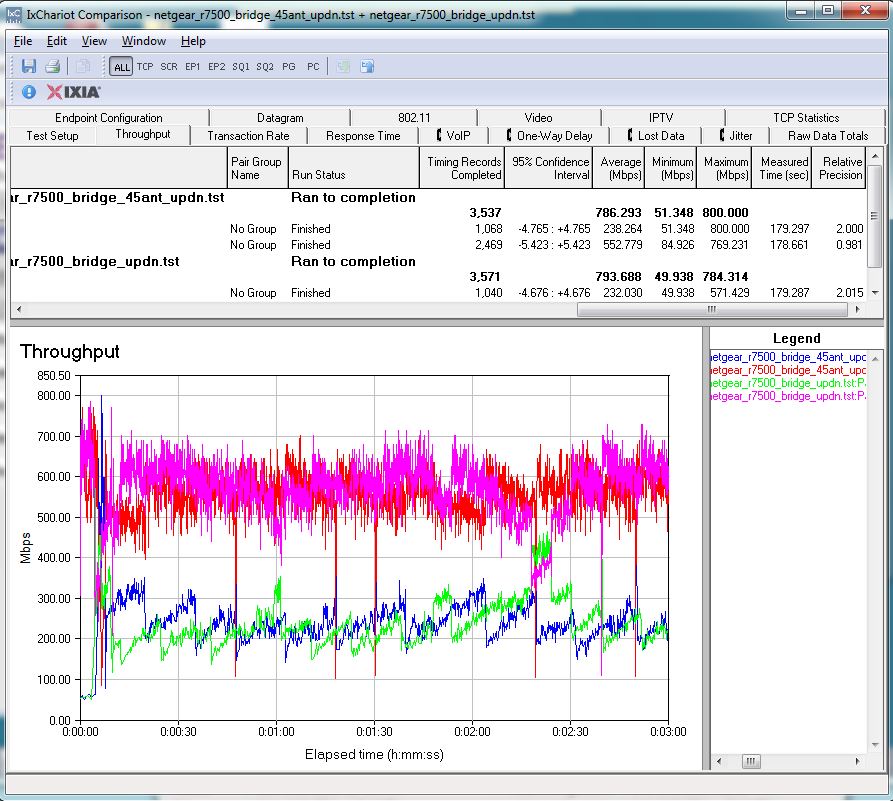Open the Edit menu
Viewport: 893px width, 801px height.
[56, 41]
